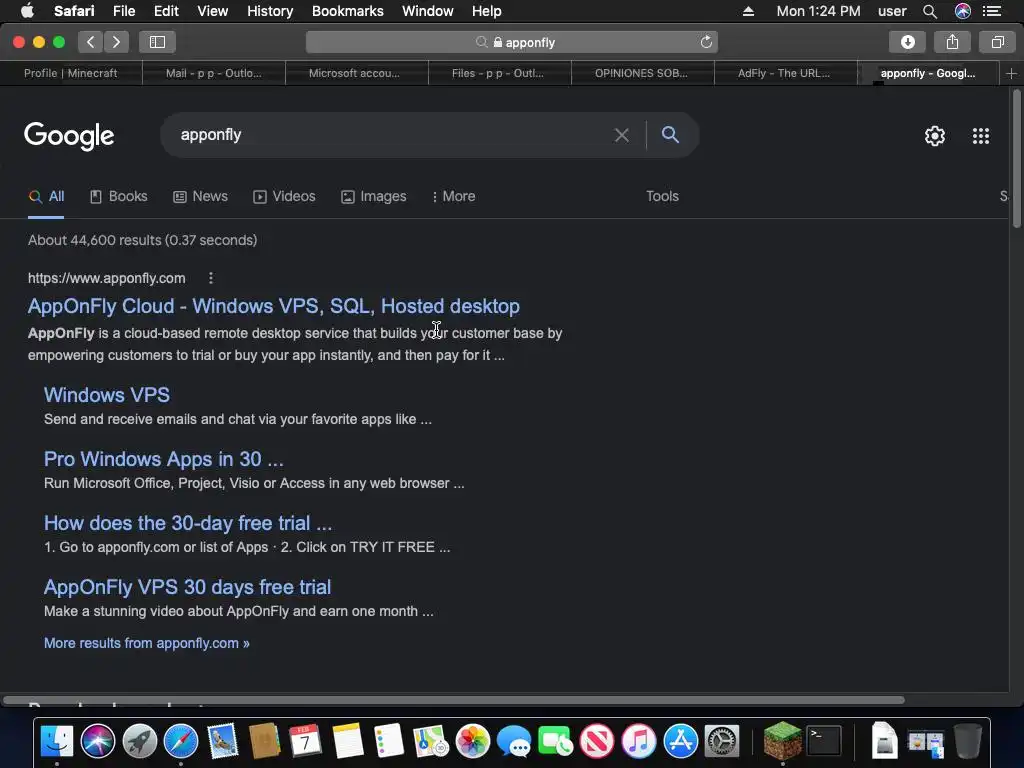Open the Tools options

tap(662, 197)
